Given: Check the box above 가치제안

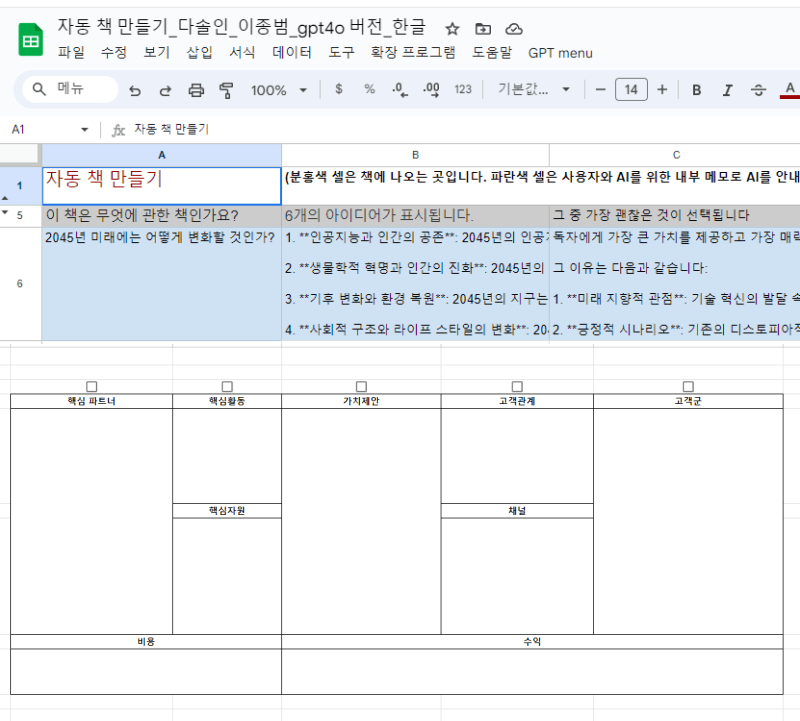Looking at the screenshot, I should click(x=361, y=386).
